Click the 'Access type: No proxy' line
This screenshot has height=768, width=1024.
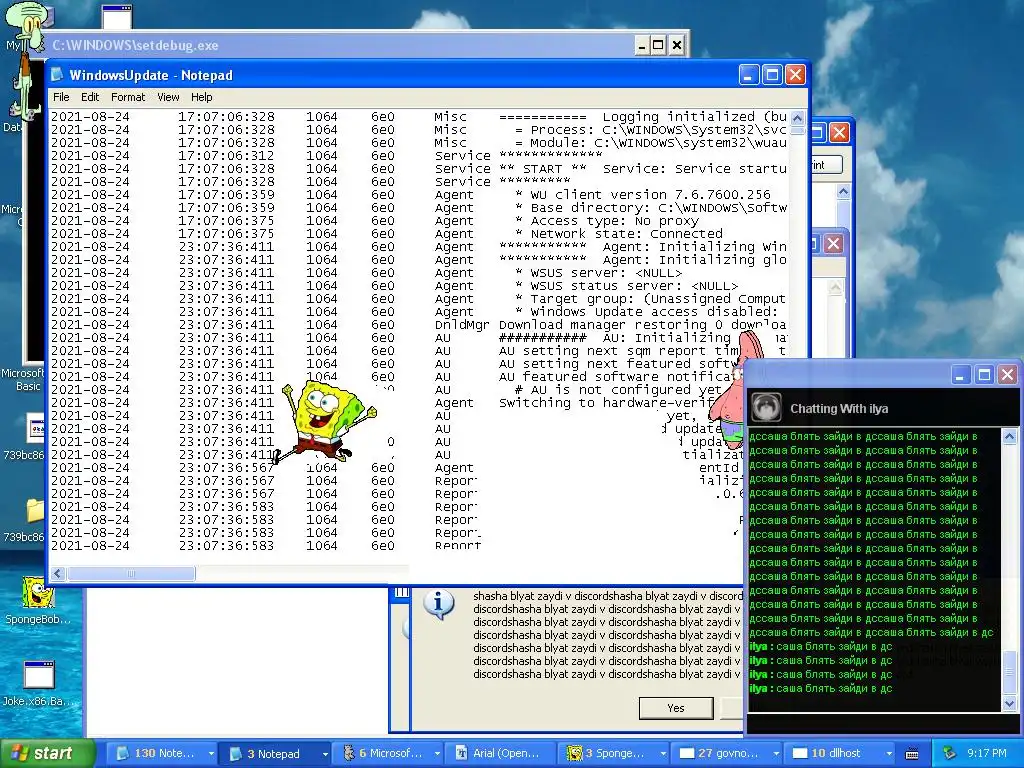(x=607, y=221)
